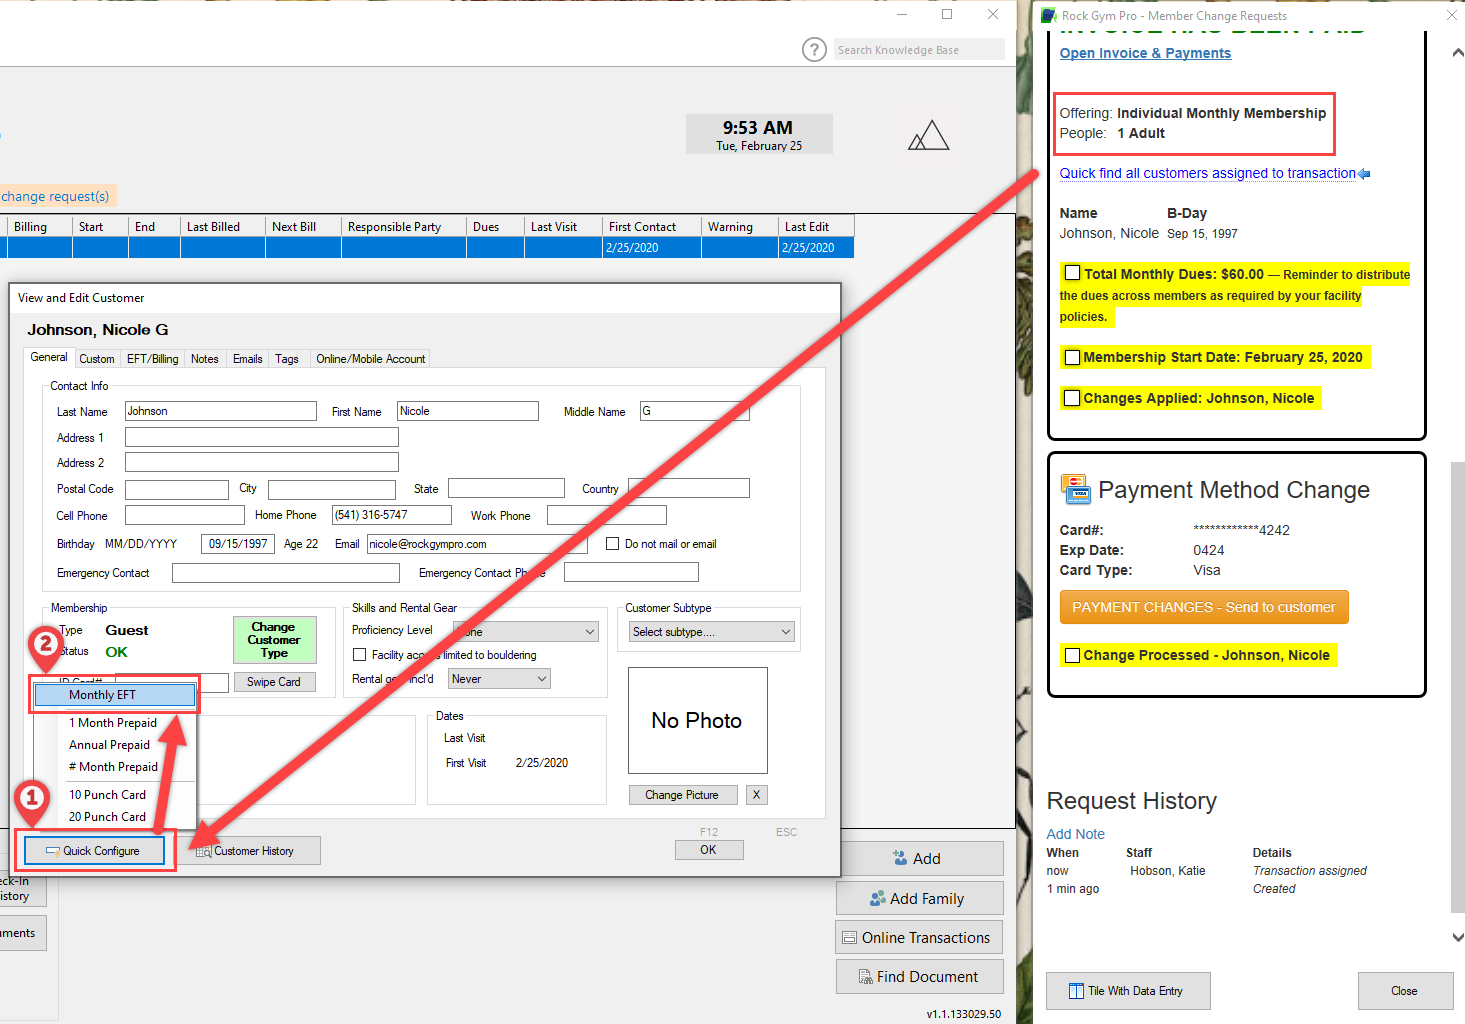
Task: Expand the Select subtype dropdown
Action: click(x=712, y=632)
